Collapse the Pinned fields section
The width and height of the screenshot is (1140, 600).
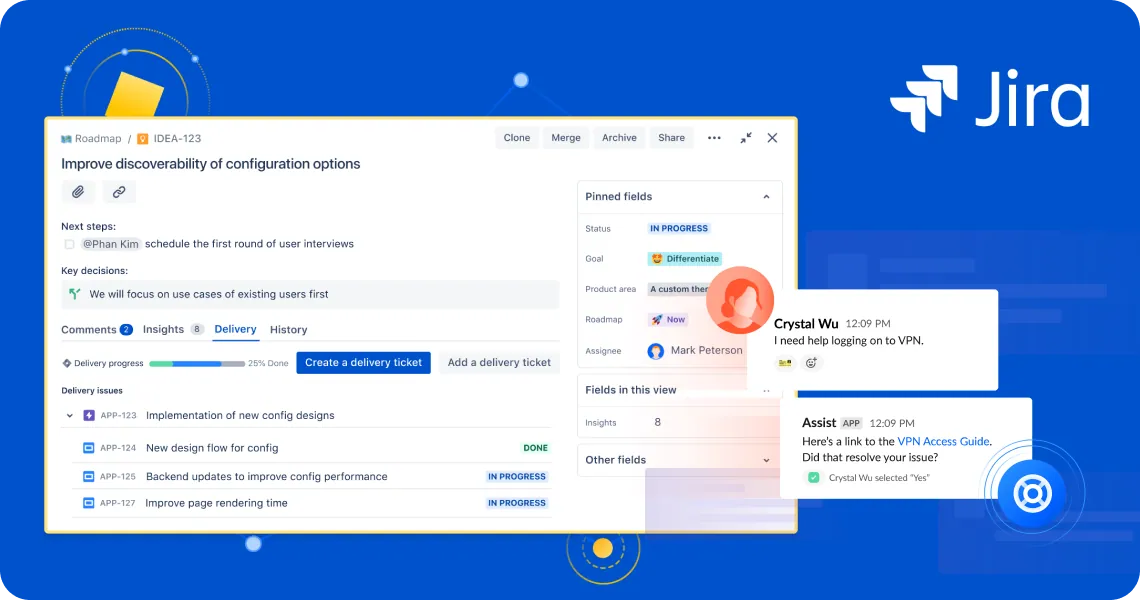tap(766, 197)
